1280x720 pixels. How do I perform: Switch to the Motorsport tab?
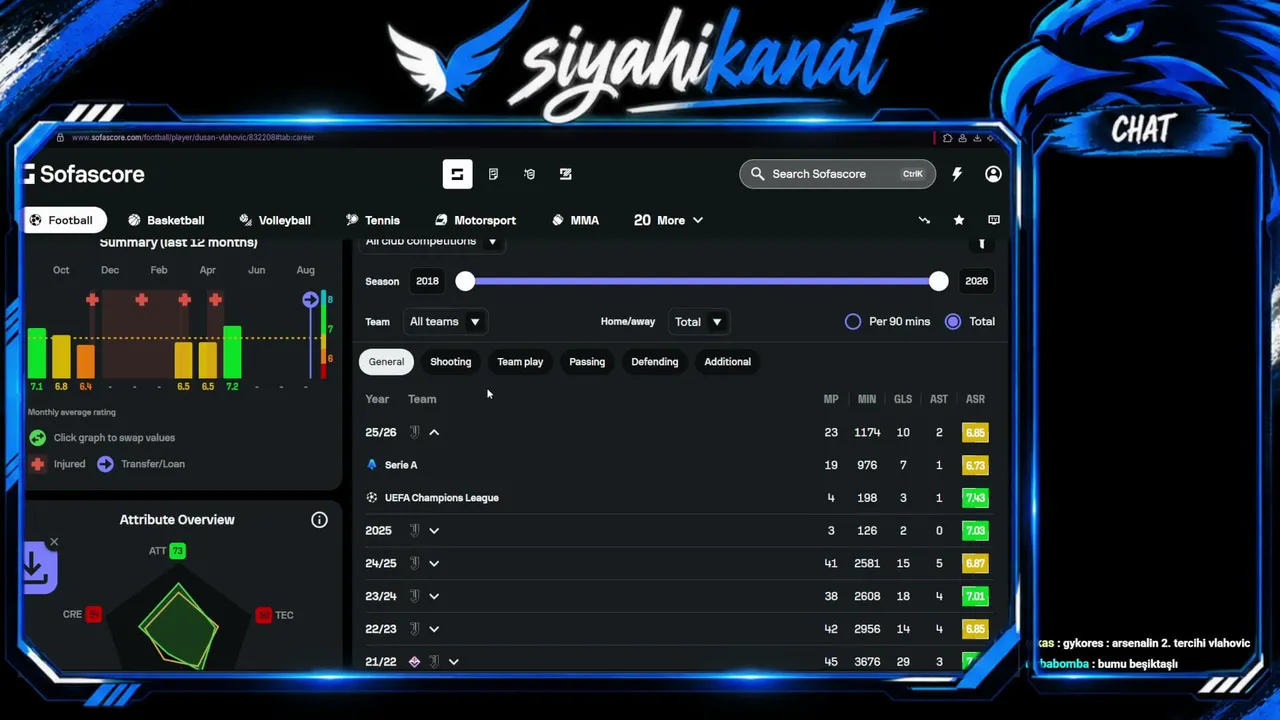click(x=475, y=220)
